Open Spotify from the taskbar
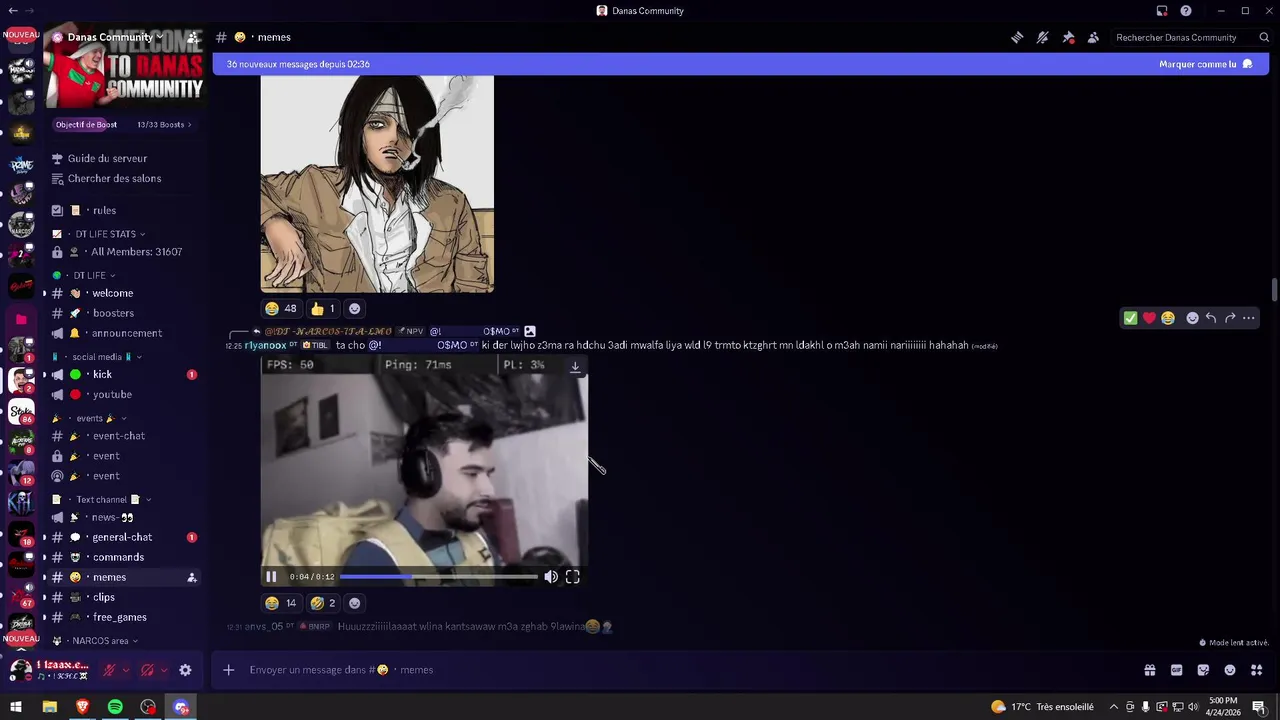The image size is (1280, 720). click(115, 707)
